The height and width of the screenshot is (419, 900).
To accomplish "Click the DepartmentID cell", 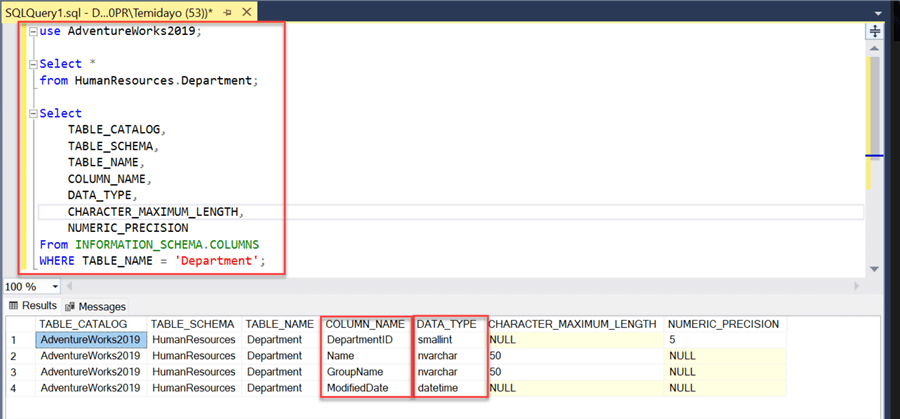I will pyautogui.click(x=366, y=340).
